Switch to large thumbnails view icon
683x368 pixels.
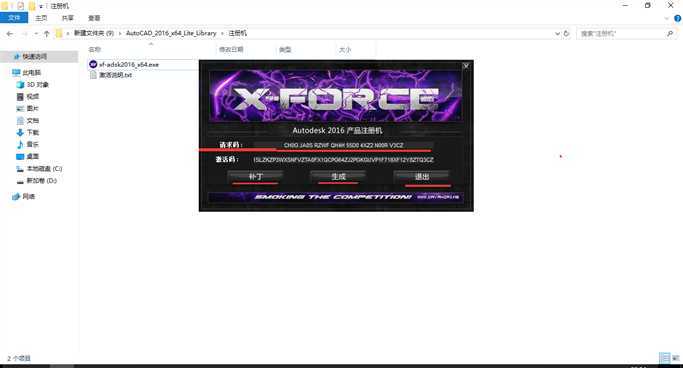click(676, 358)
